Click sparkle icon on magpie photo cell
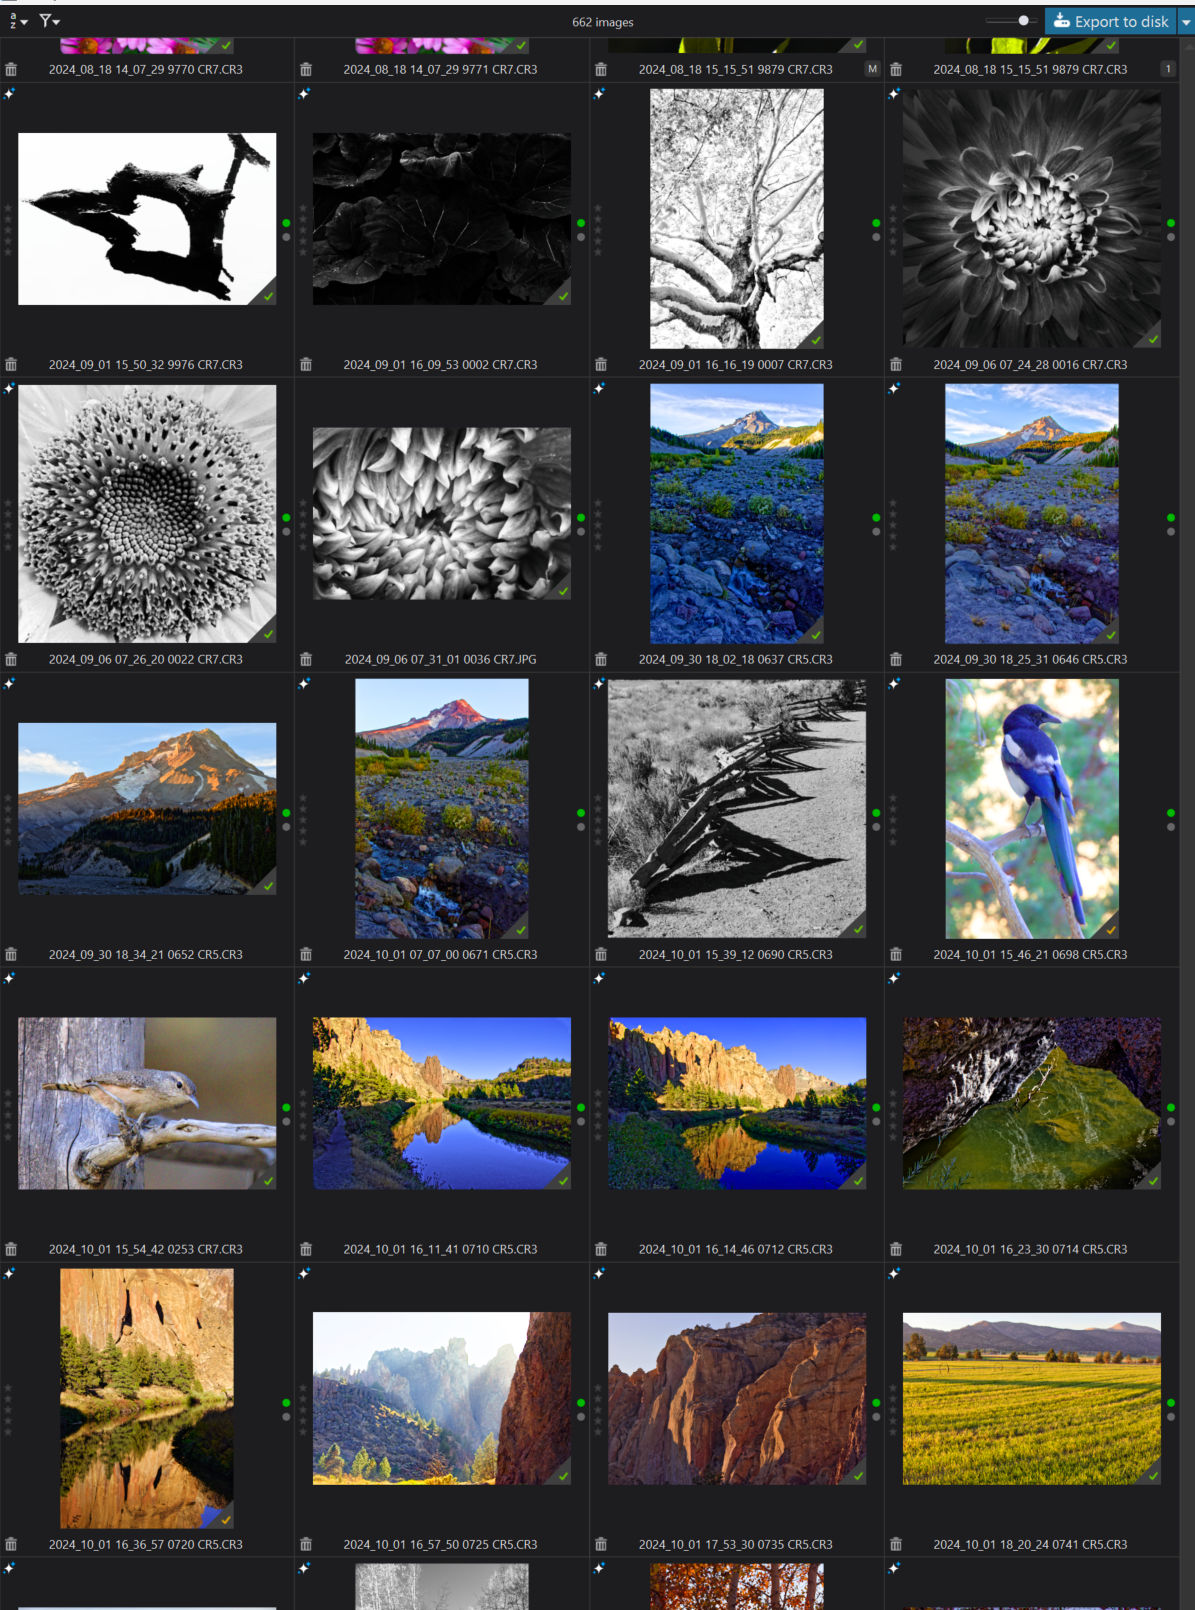This screenshot has height=1610, width=1195. click(894, 683)
